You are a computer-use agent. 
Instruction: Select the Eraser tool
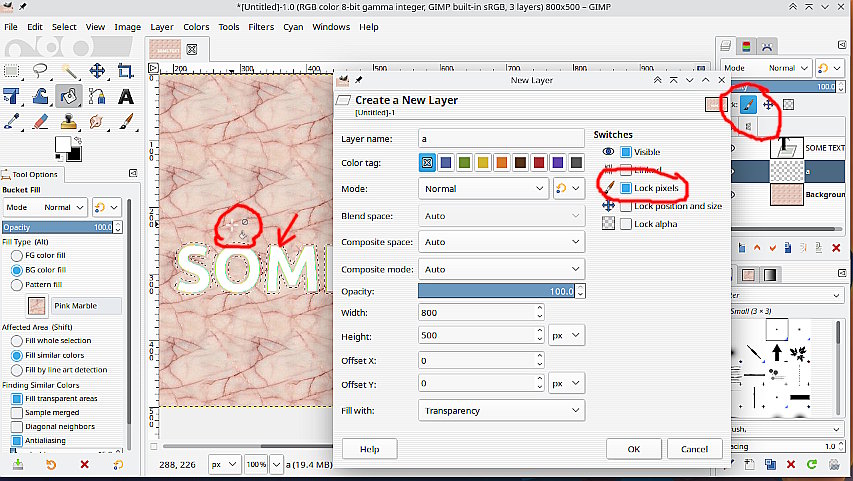pyautogui.click(x=40, y=121)
